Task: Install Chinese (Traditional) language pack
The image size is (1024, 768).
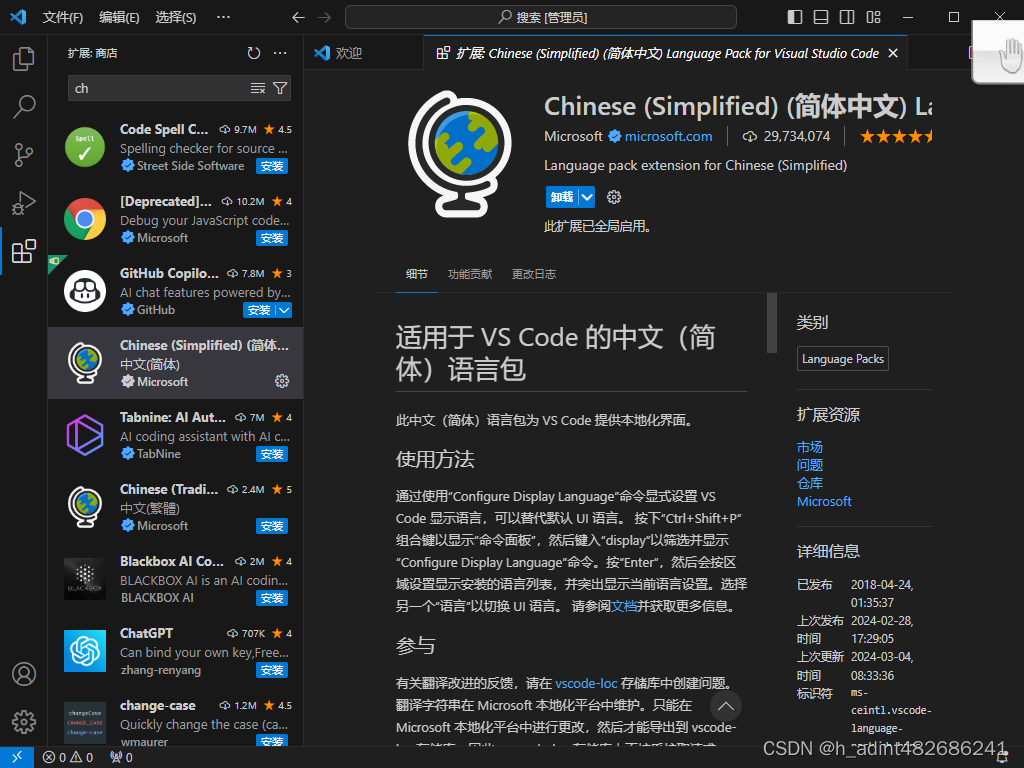Action: click(x=272, y=526)
